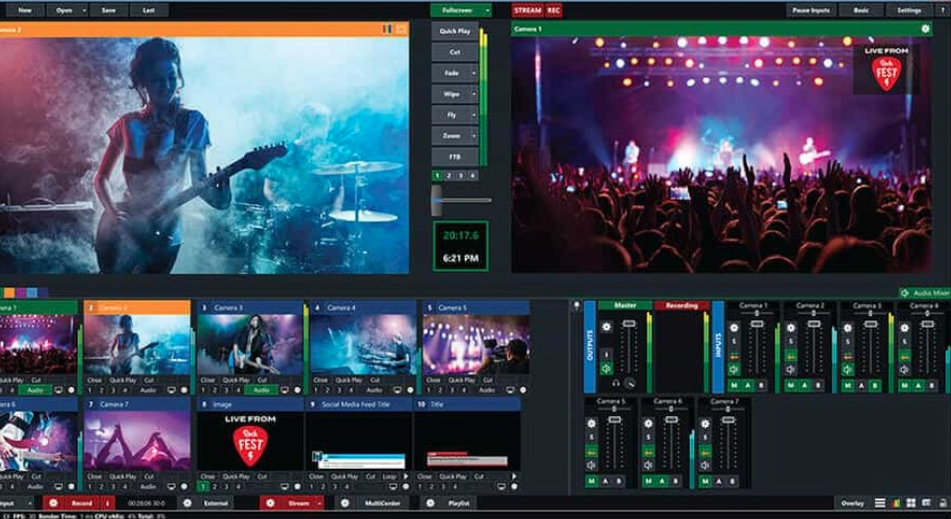Open Camera 1 audio channel settings gear

[733, 326]
